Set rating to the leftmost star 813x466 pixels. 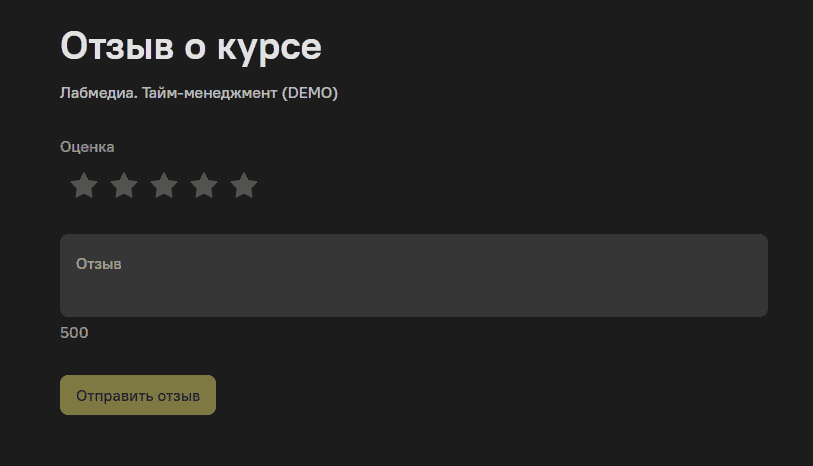coord(84,185)
